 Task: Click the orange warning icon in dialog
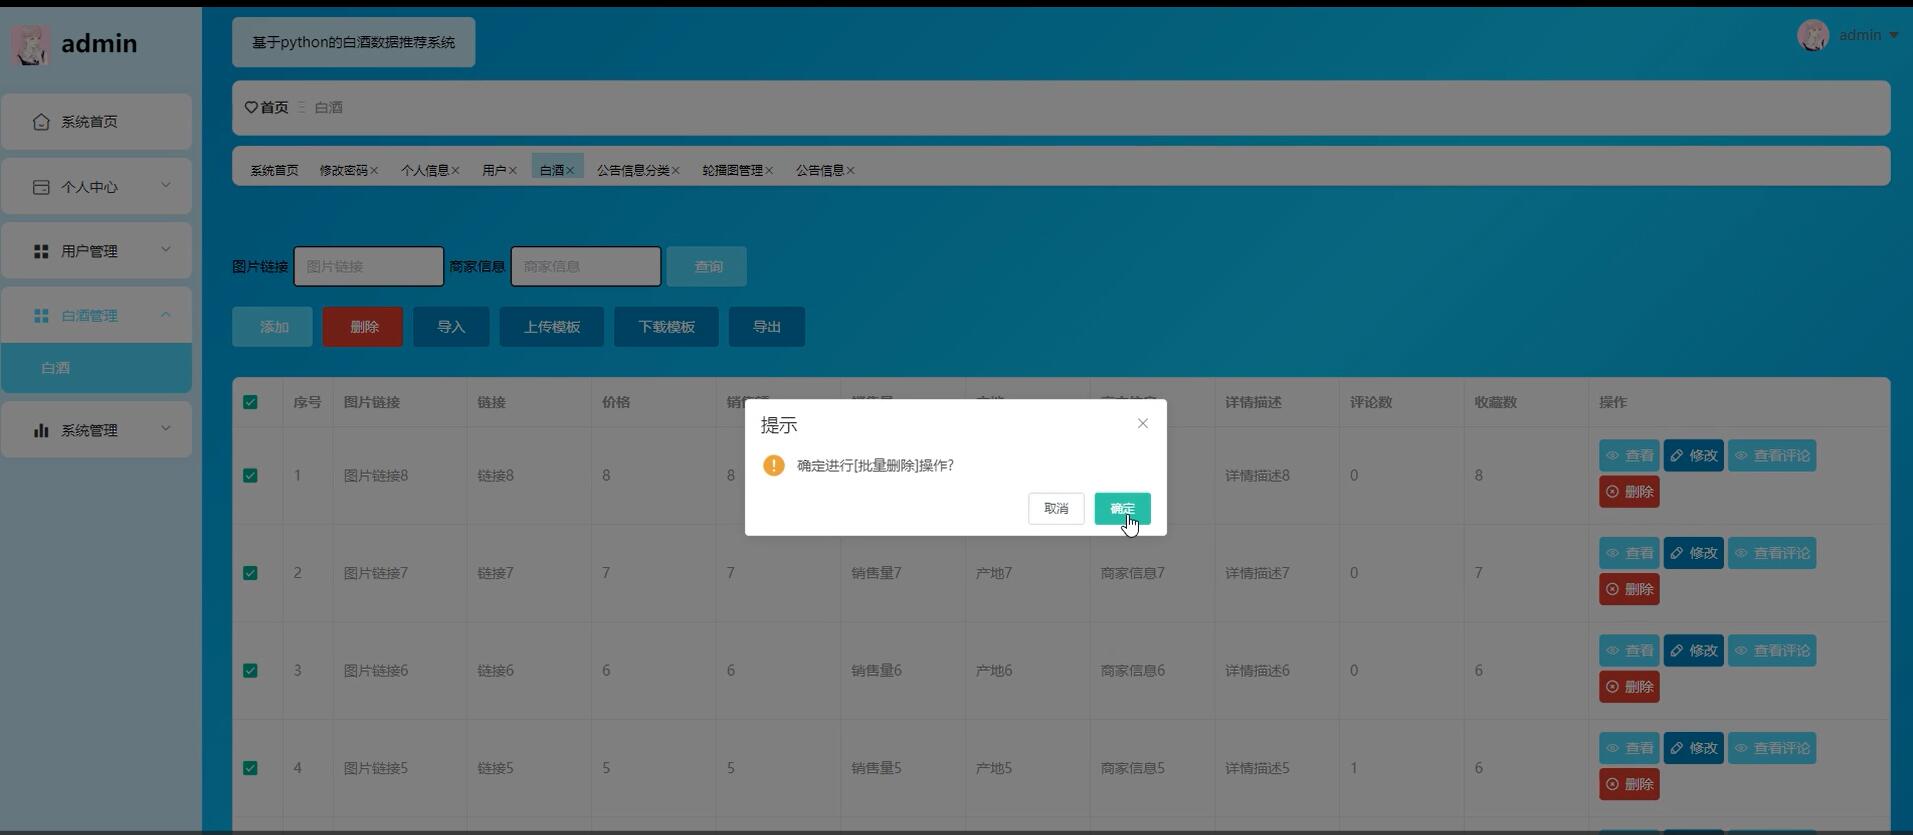click(773, 465)
